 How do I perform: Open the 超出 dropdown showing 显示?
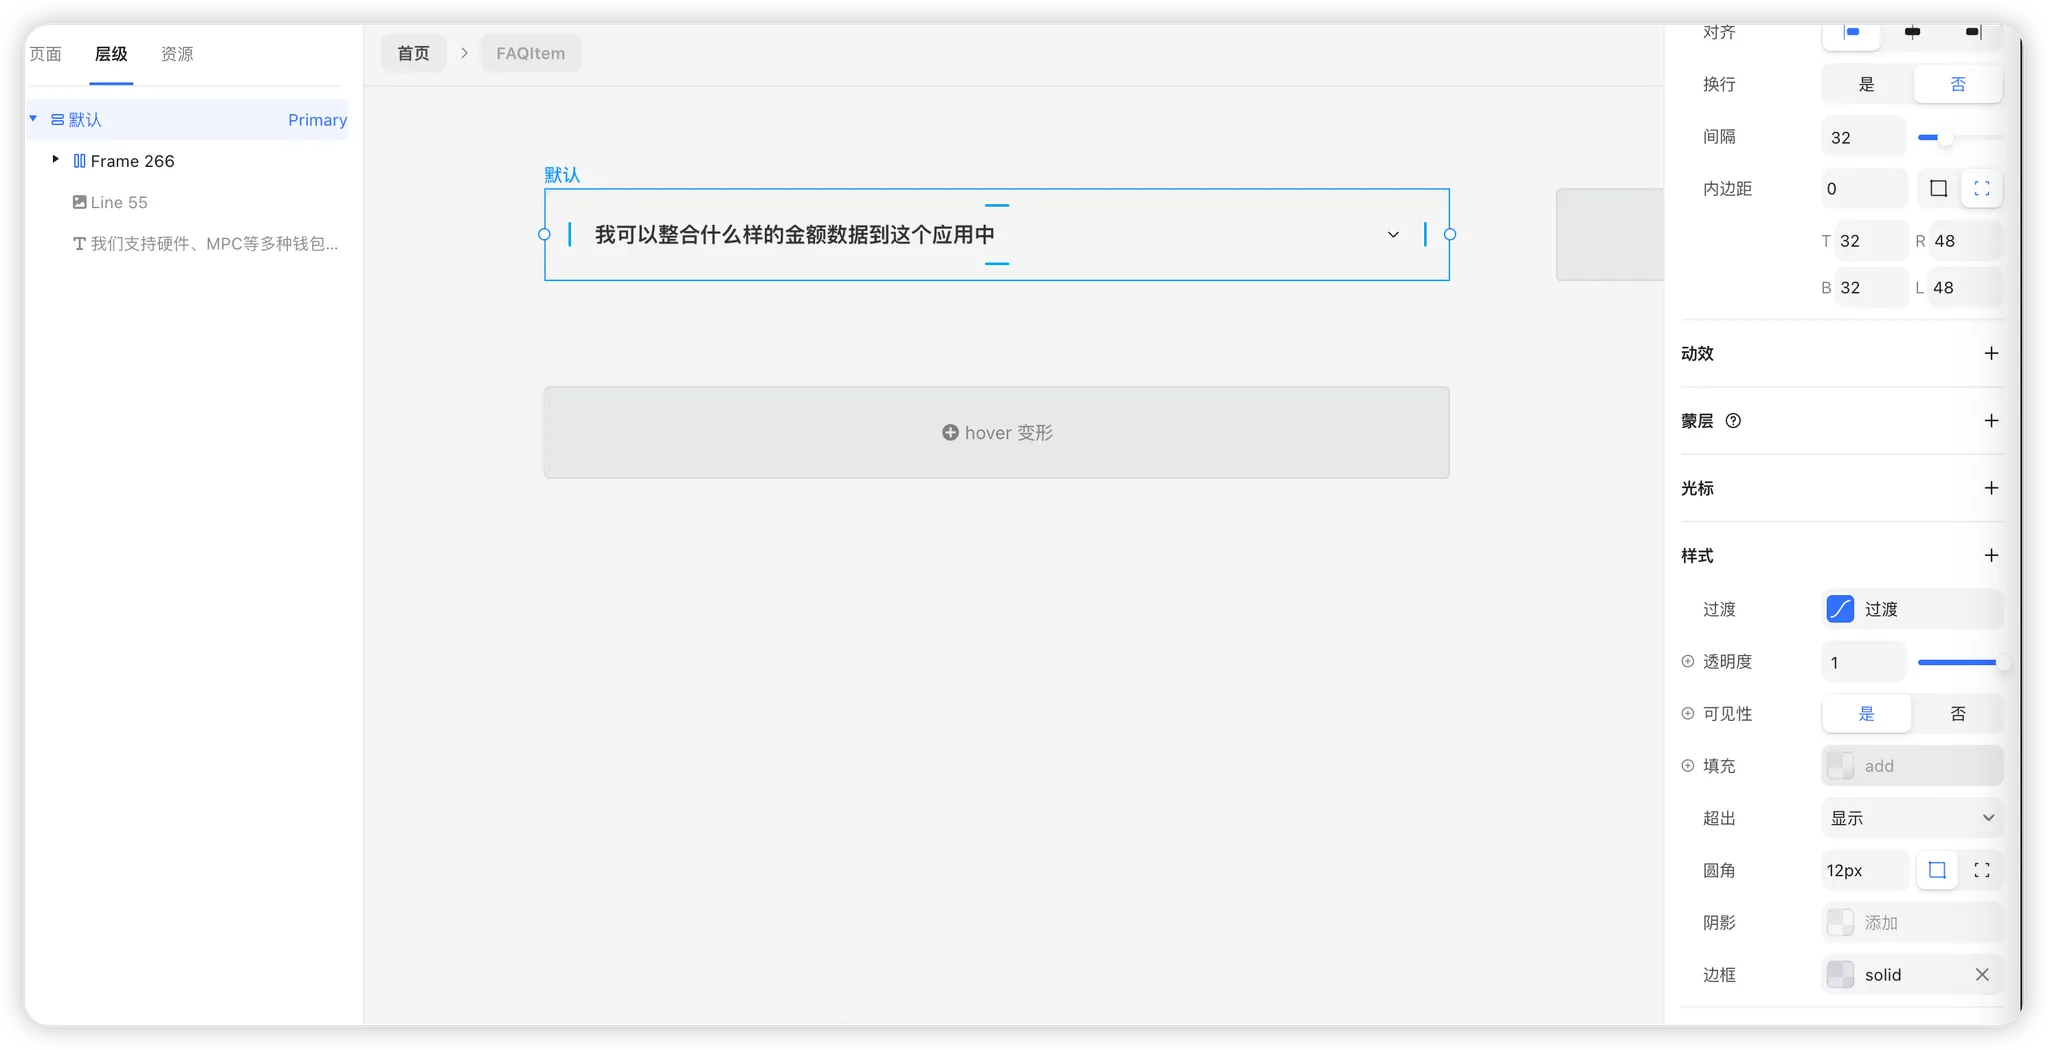click(1911, 818)
